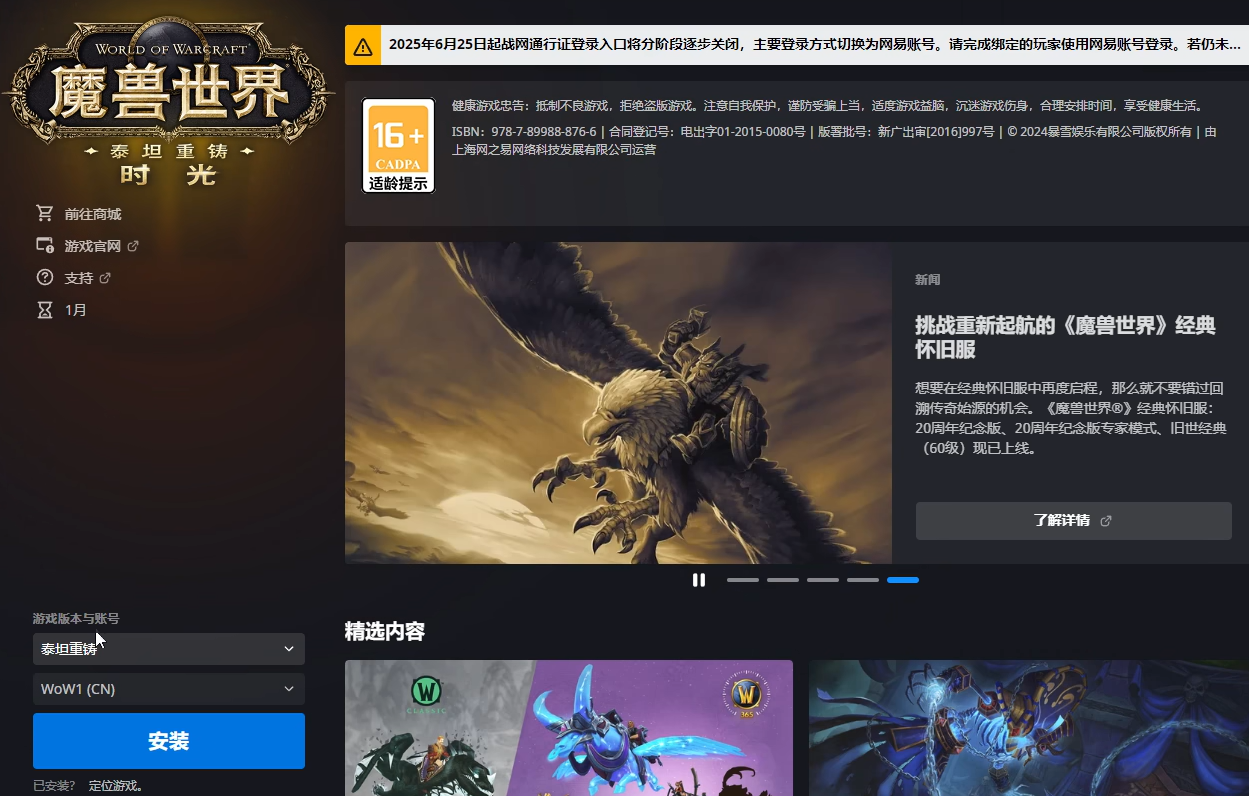Open 支持 via the question mark icon
Image resolution: width=1249 pixels, height=796 pixels.
[x=44, y=277]
